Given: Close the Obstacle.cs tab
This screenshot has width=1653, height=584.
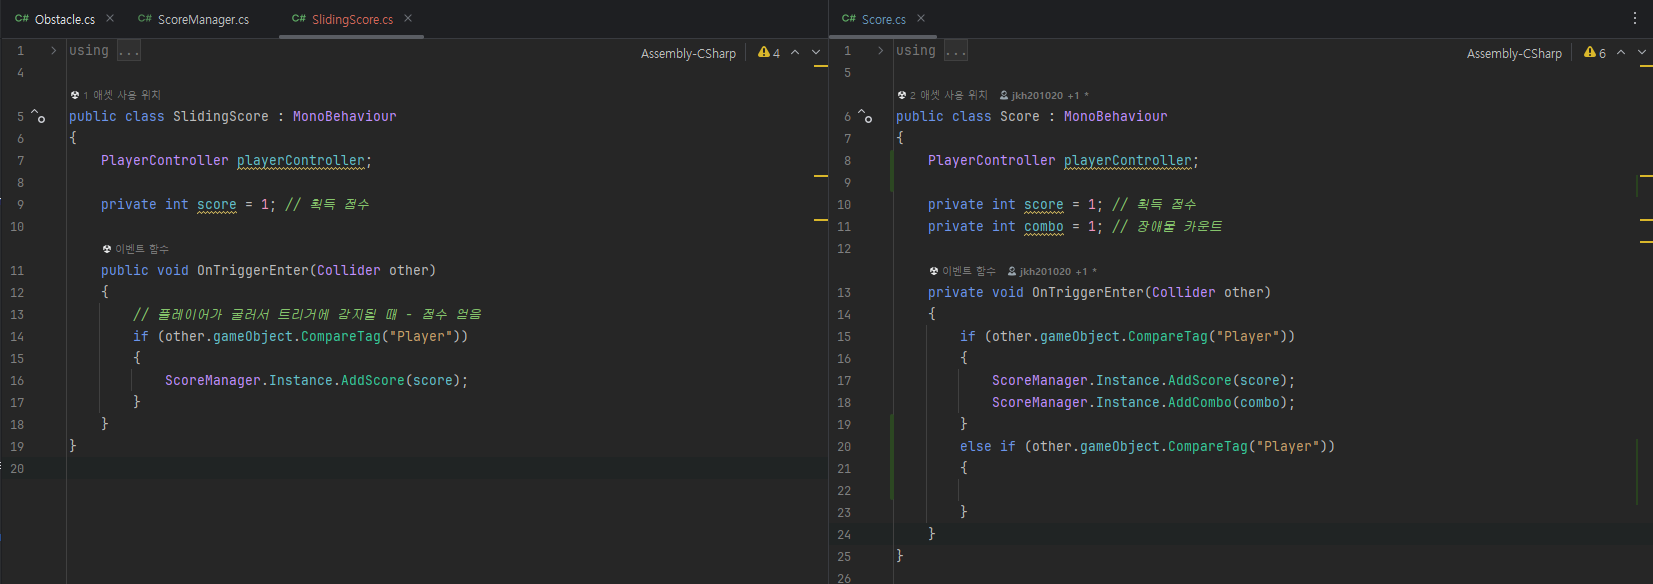Looking at the screenshot, I should click(x=110, y=19).
